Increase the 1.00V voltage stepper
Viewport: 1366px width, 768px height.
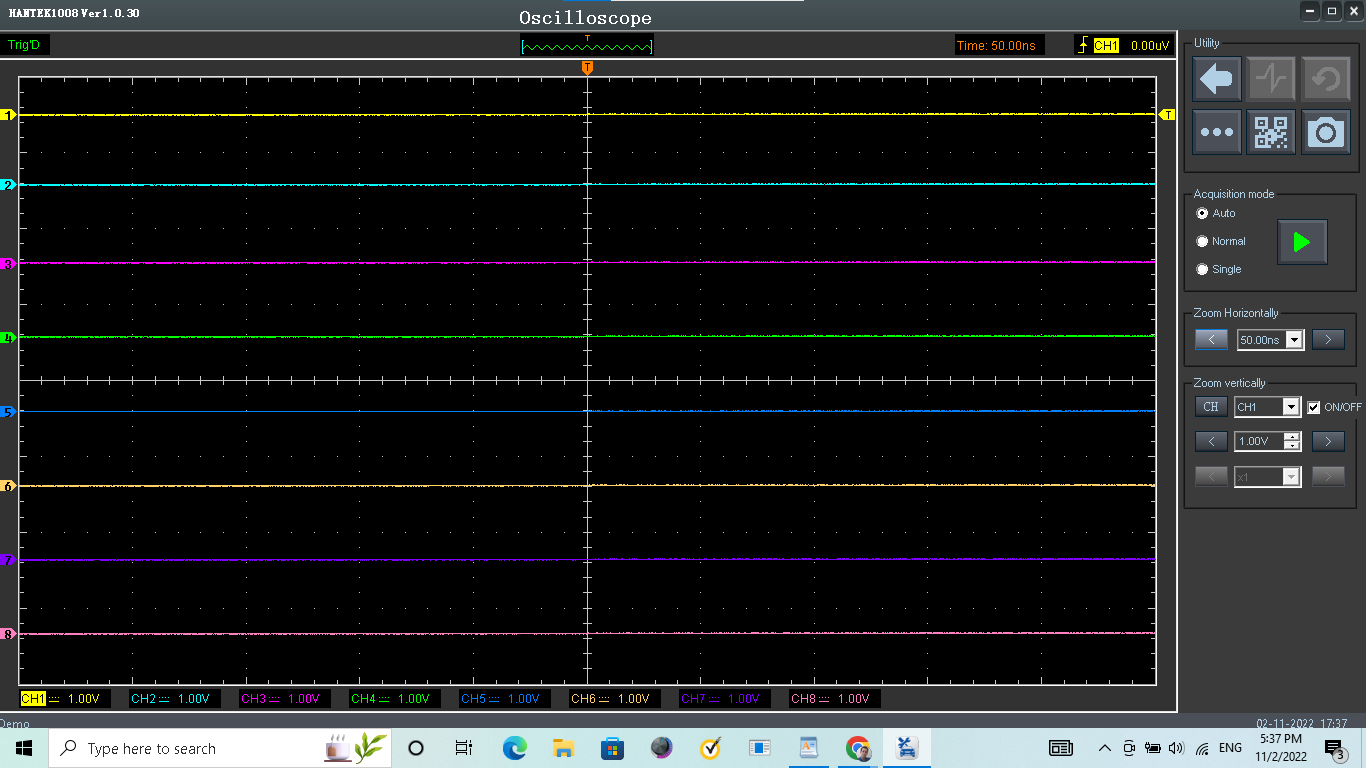pos(1292,437)
